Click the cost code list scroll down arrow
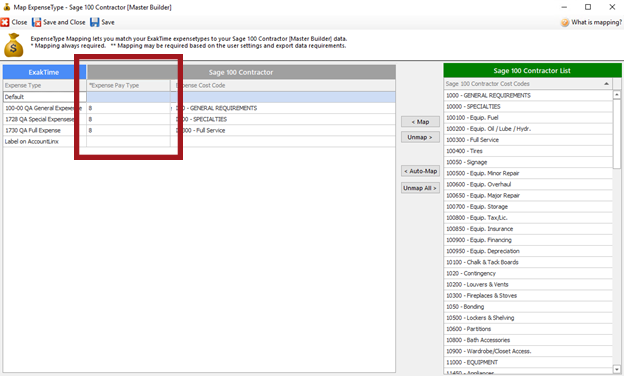624x376 pixels. (x=617, y=369)
